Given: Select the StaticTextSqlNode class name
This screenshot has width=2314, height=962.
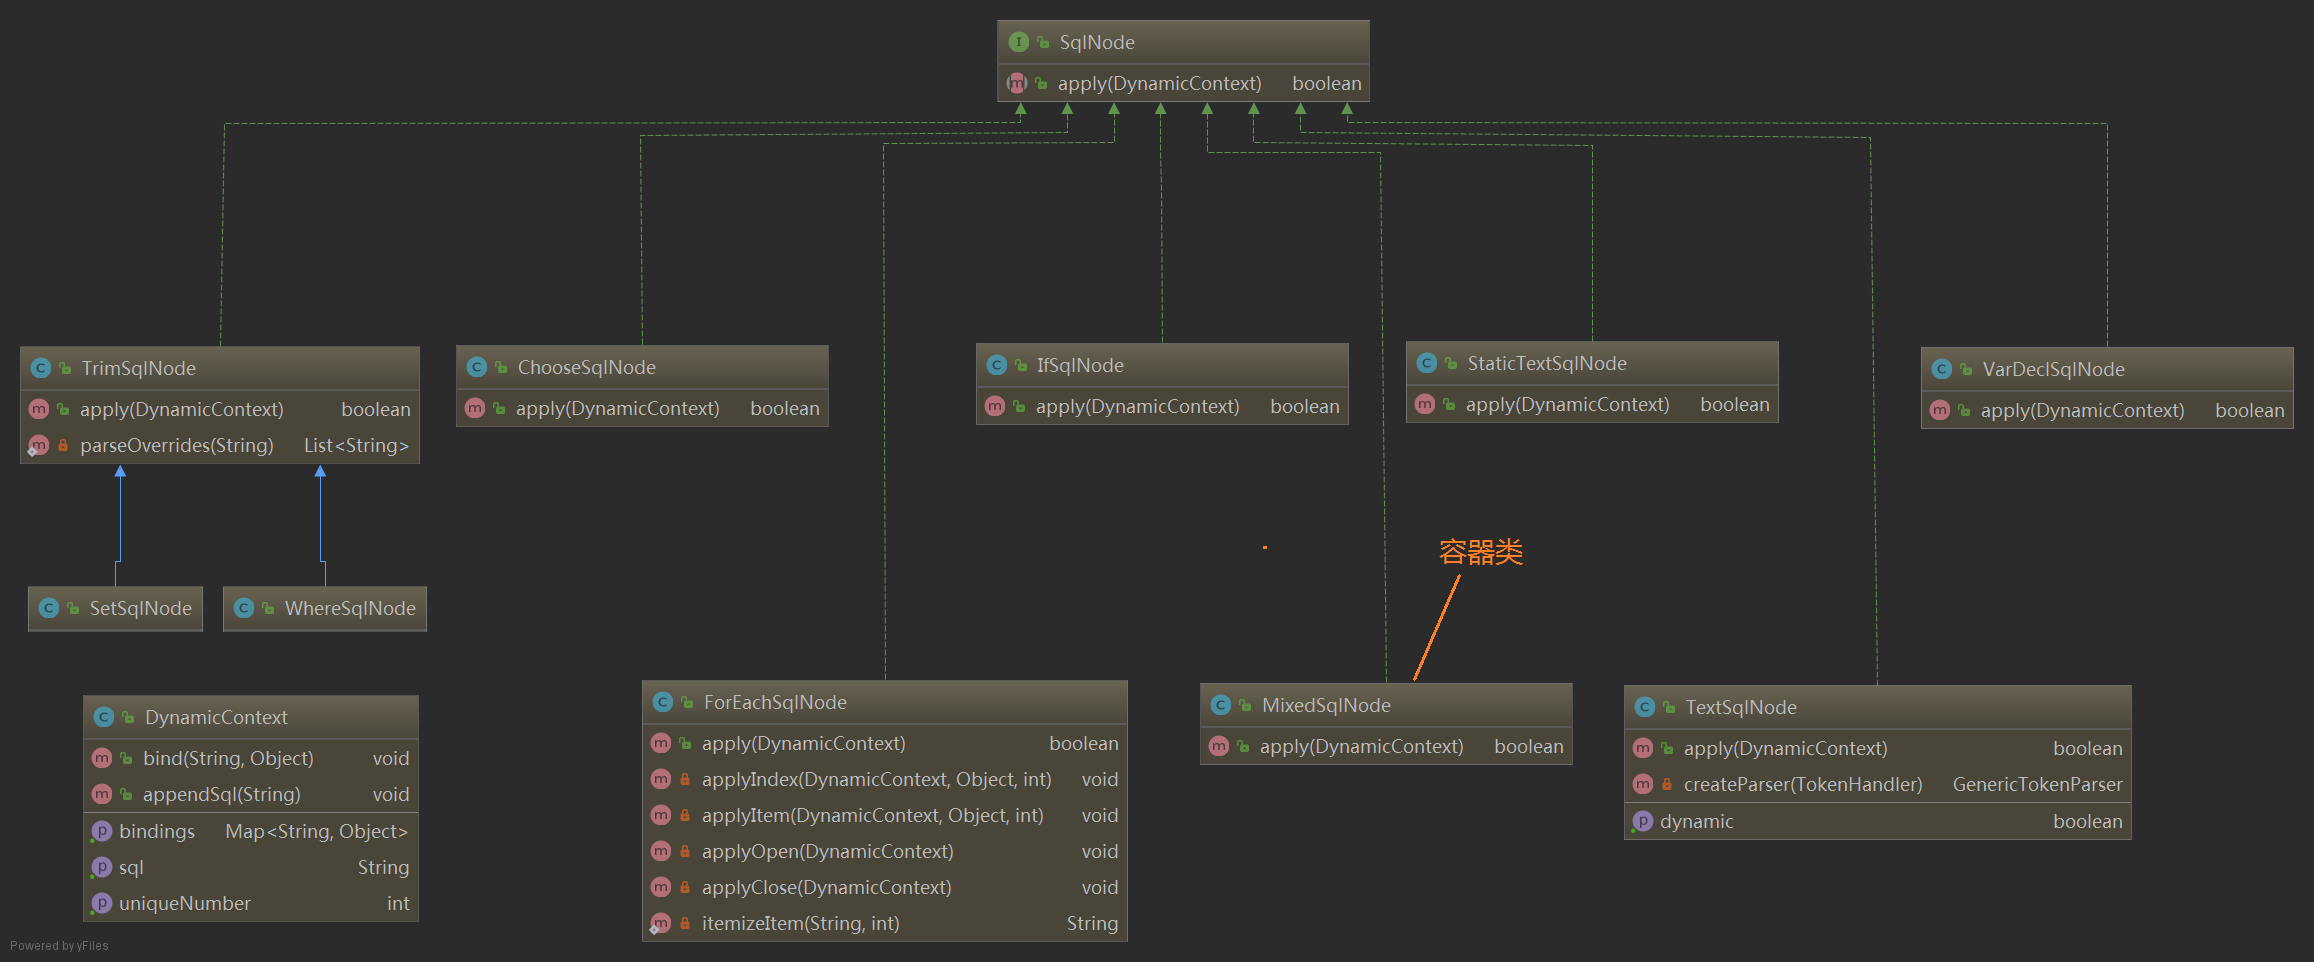Looking at the screenshot, I should coord(1547,363).
